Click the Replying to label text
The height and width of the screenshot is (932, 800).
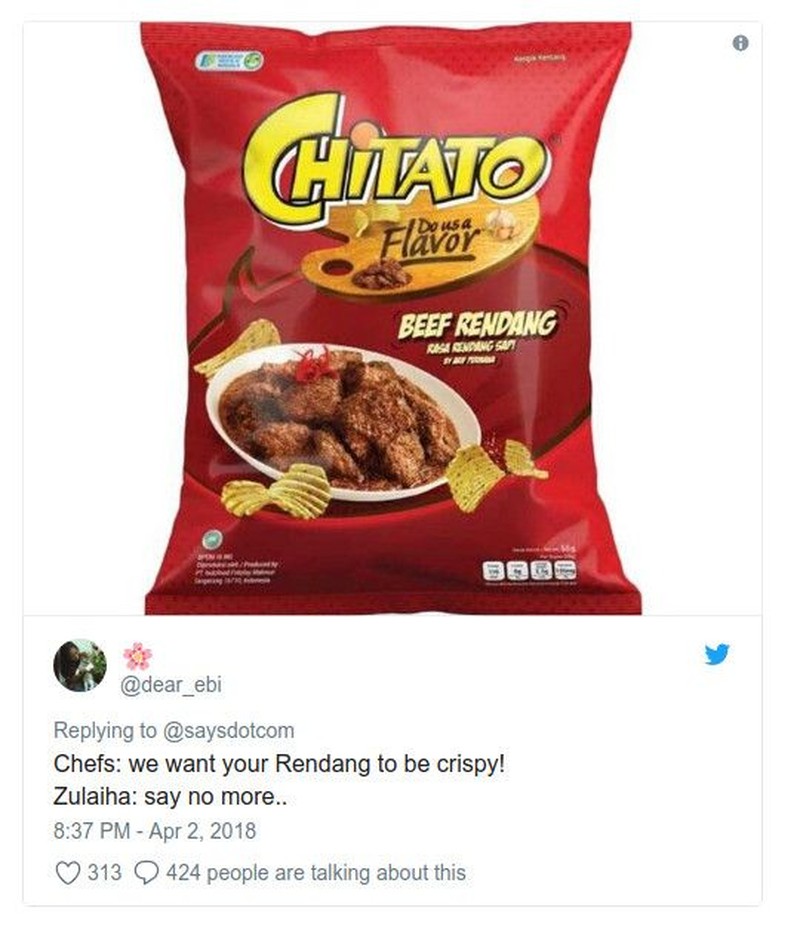(105, 731)
